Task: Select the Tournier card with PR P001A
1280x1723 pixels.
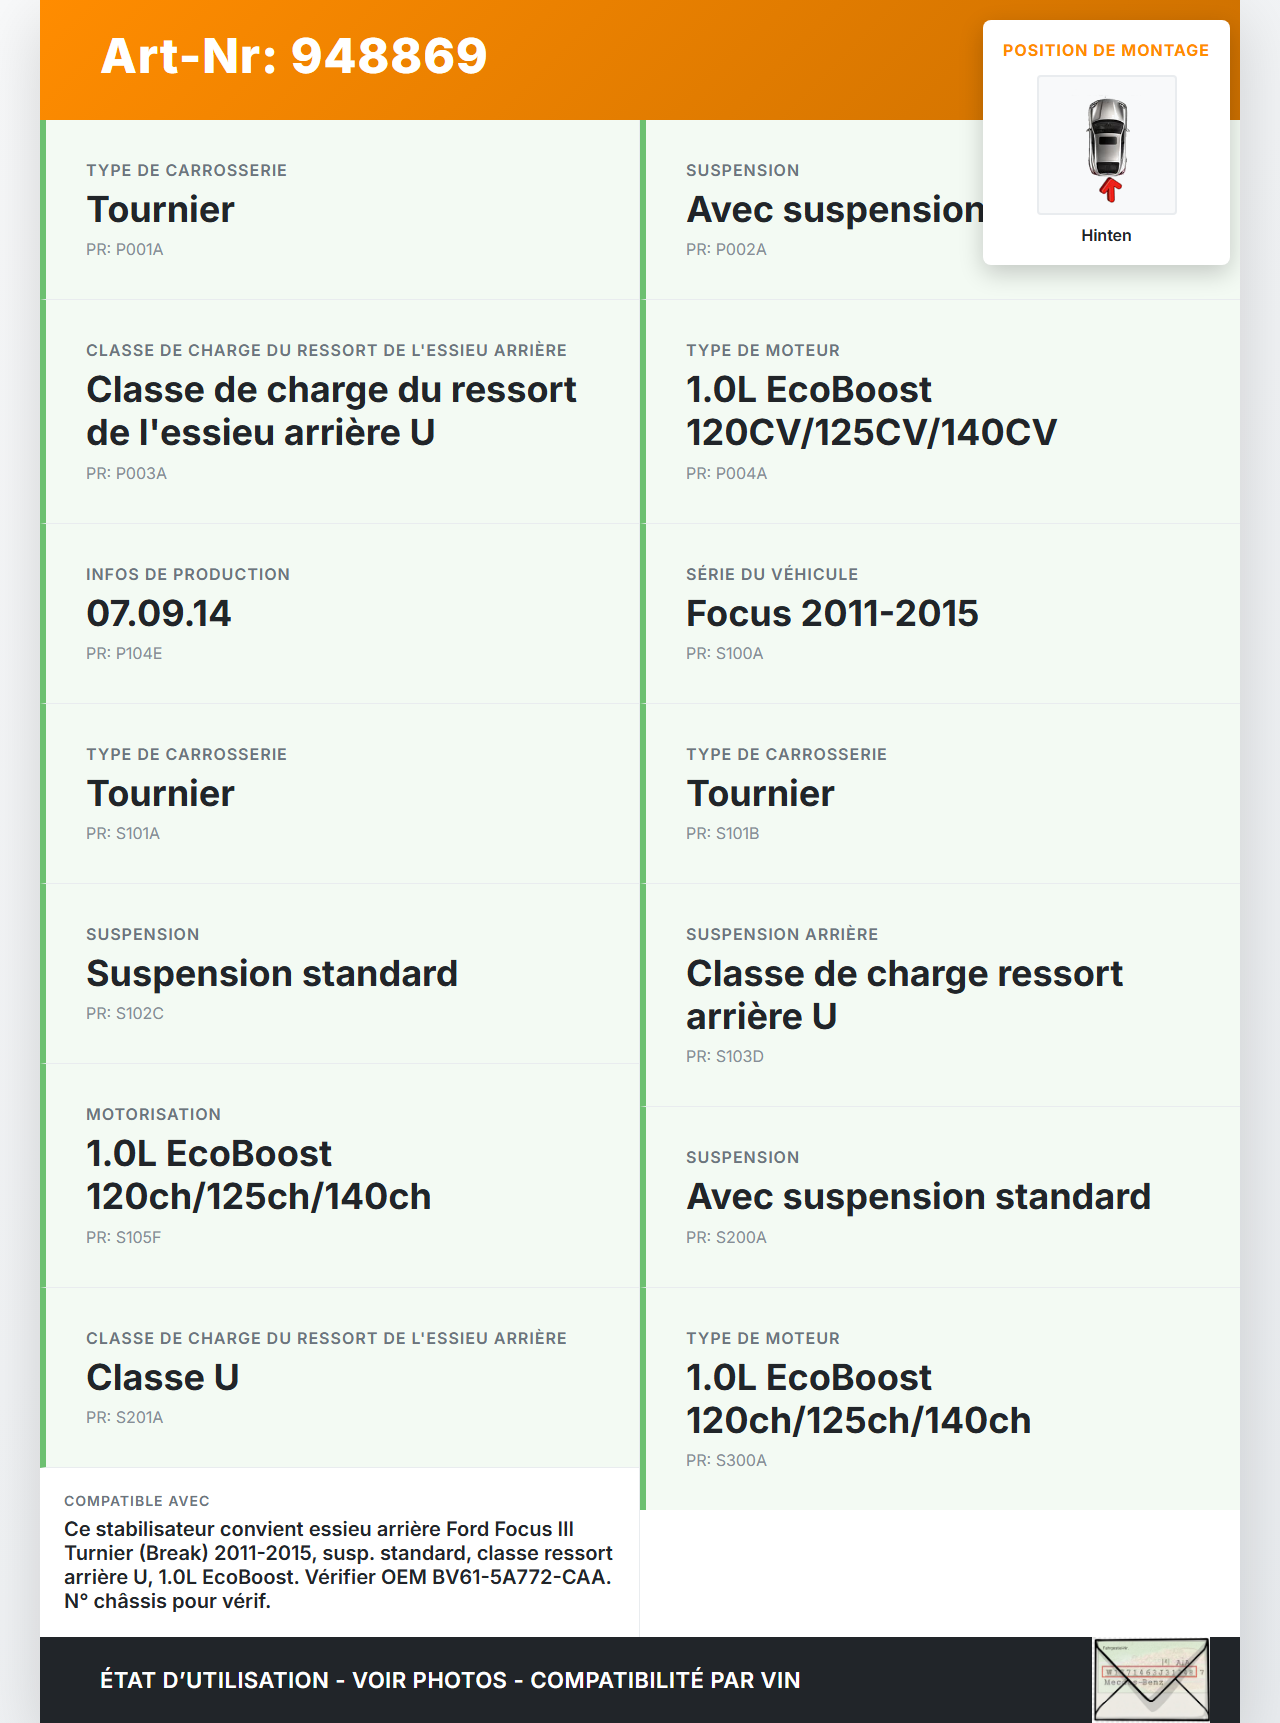Action: (x=340, y=210)
